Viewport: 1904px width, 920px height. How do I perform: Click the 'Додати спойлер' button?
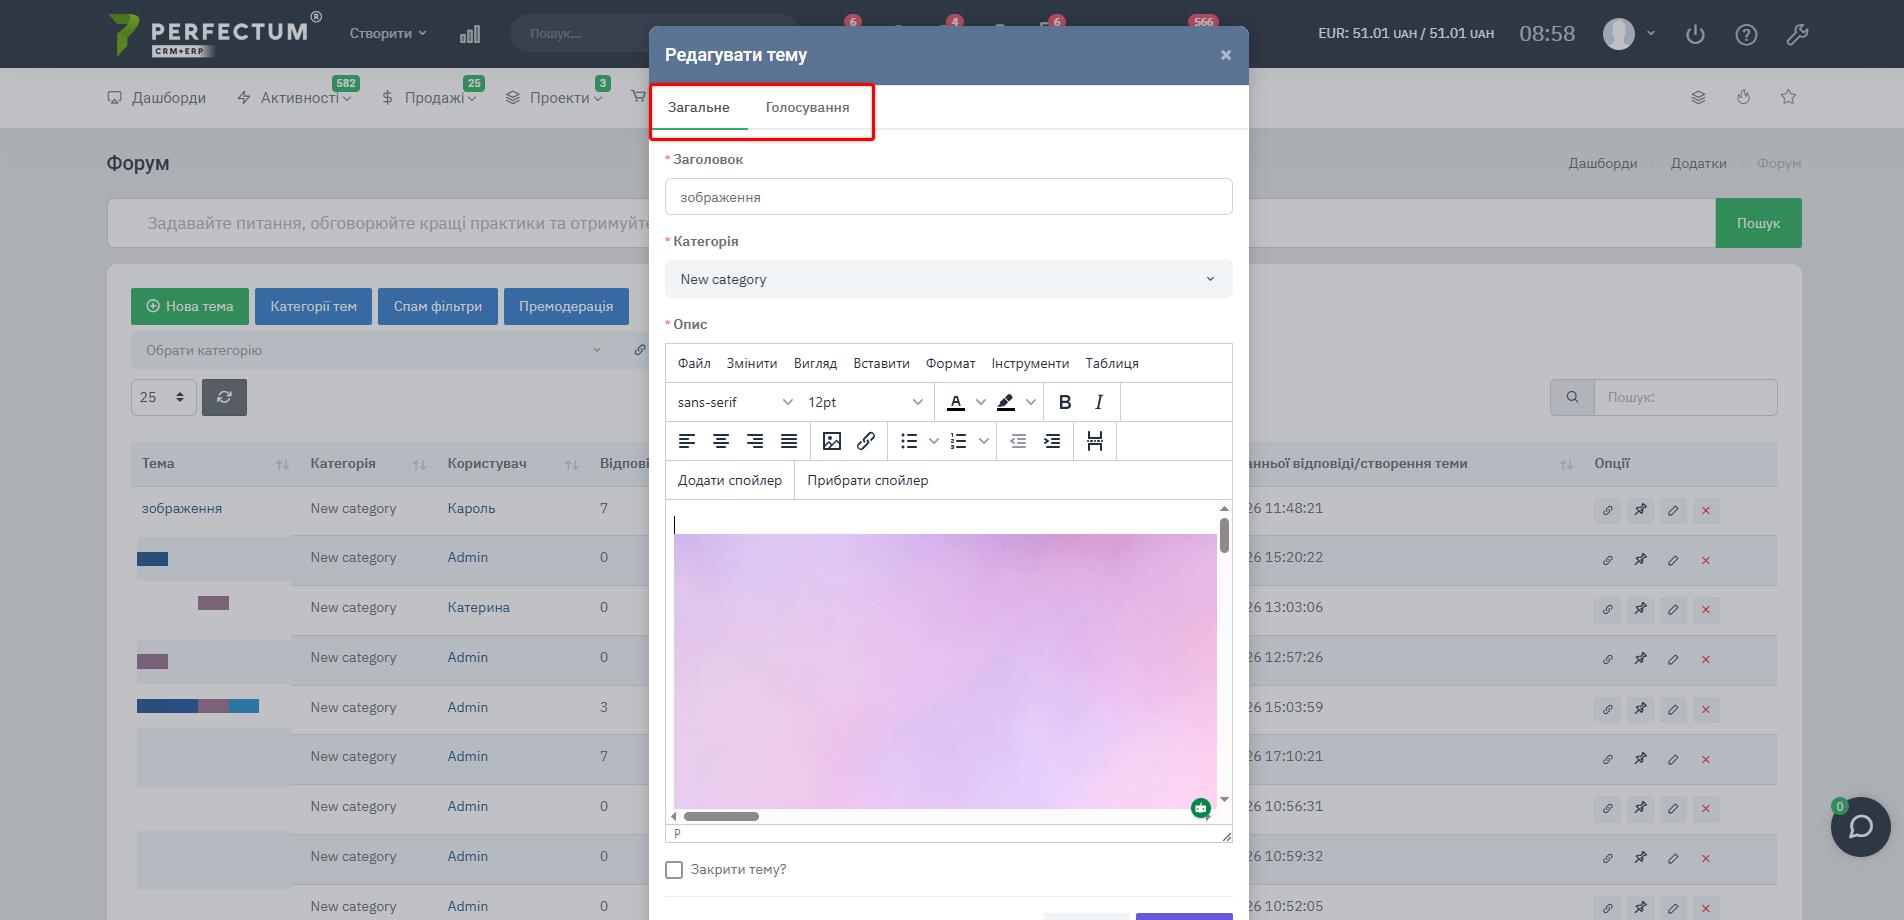point(730,480)
